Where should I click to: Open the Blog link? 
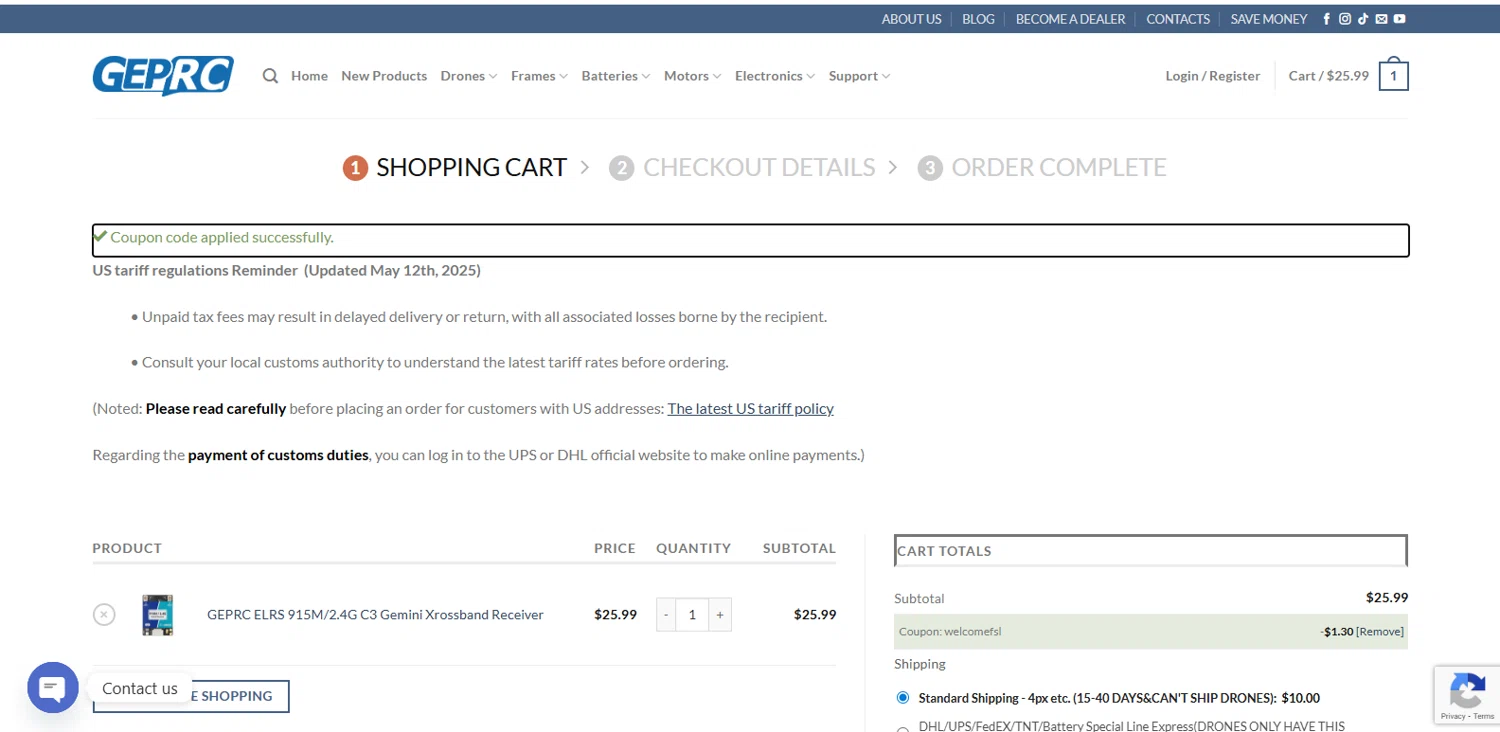tap(978, 19)
